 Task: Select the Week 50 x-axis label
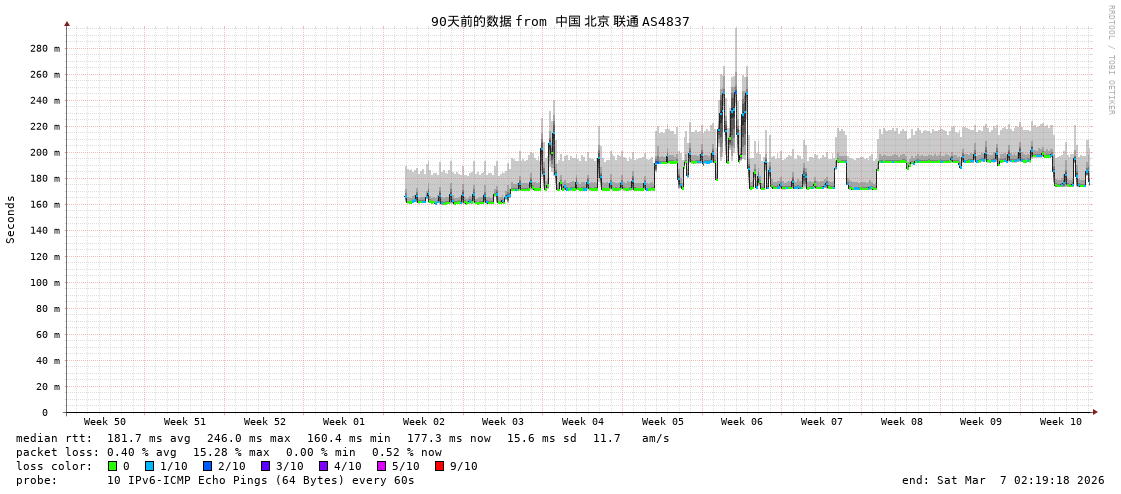(x=105, y=422)
